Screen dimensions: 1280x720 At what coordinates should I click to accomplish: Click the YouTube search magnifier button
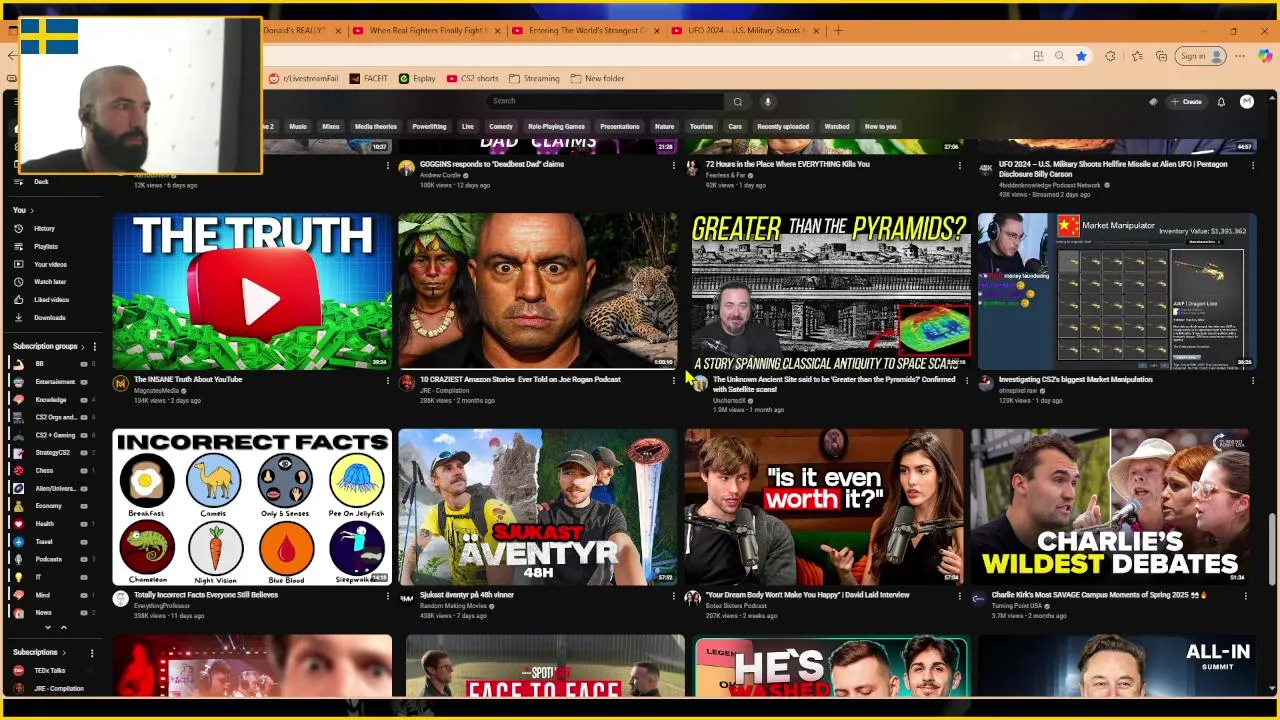738,101
